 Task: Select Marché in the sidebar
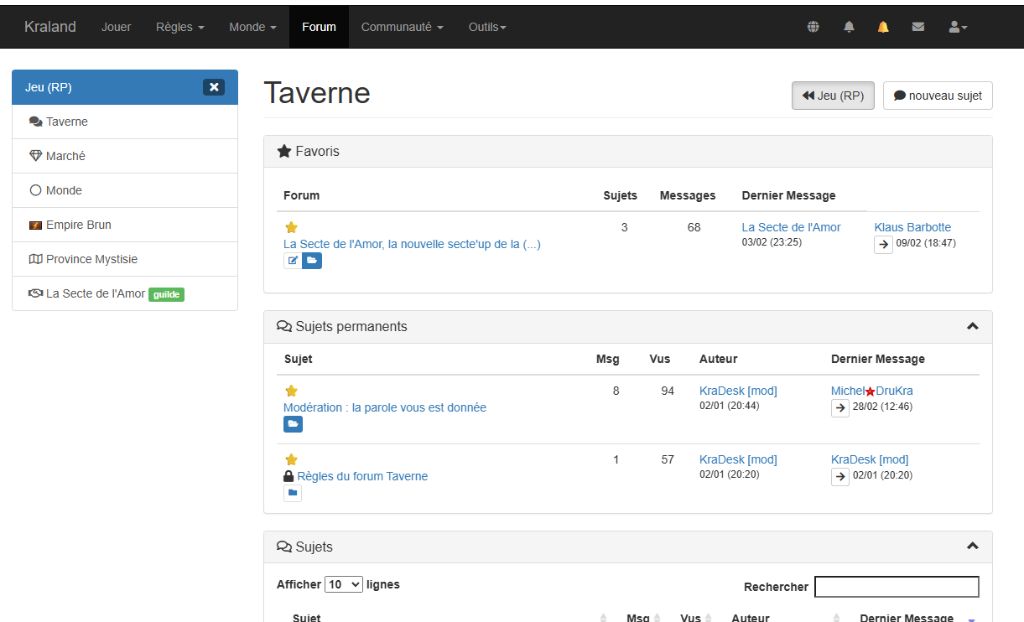(65, 156)
